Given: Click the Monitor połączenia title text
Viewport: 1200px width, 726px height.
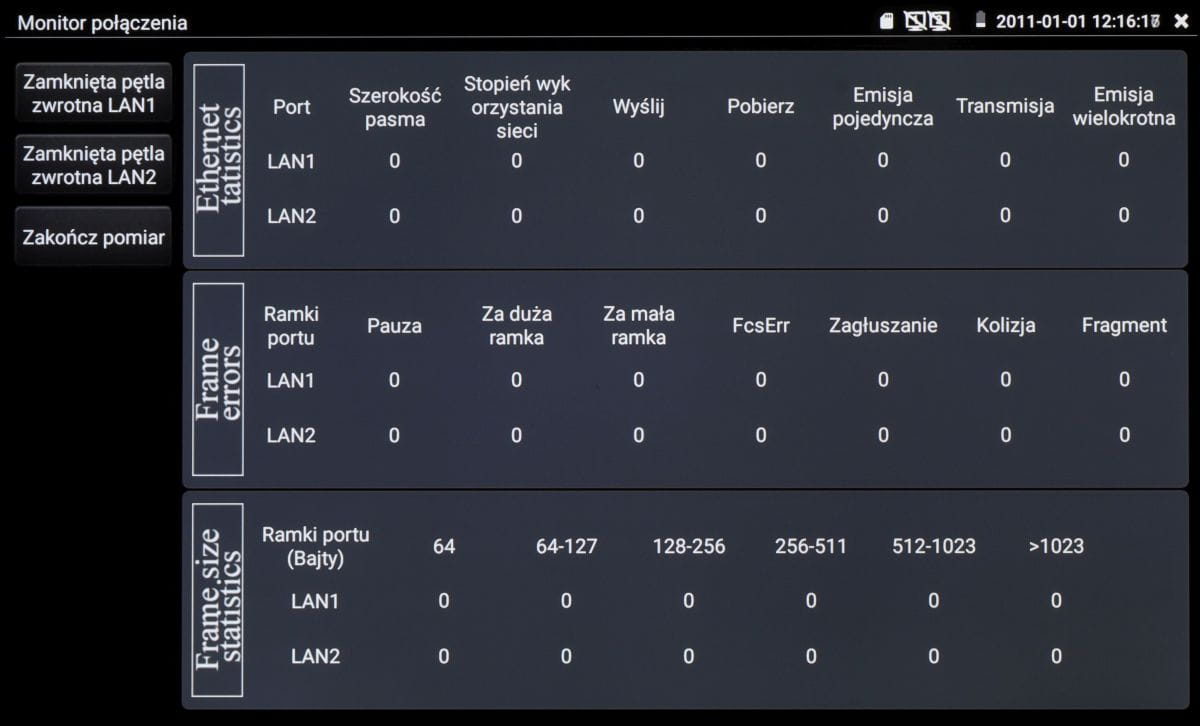Looking at the screenshot, I should click(103, 21).
